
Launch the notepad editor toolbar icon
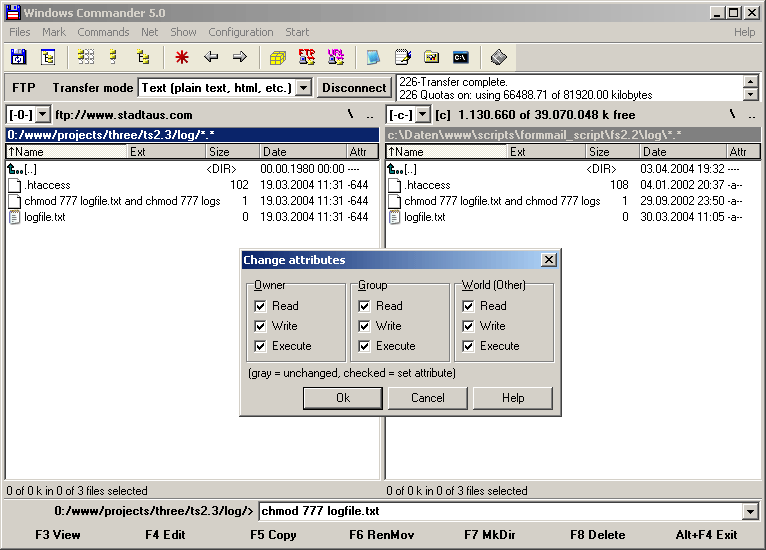(403, 57)
